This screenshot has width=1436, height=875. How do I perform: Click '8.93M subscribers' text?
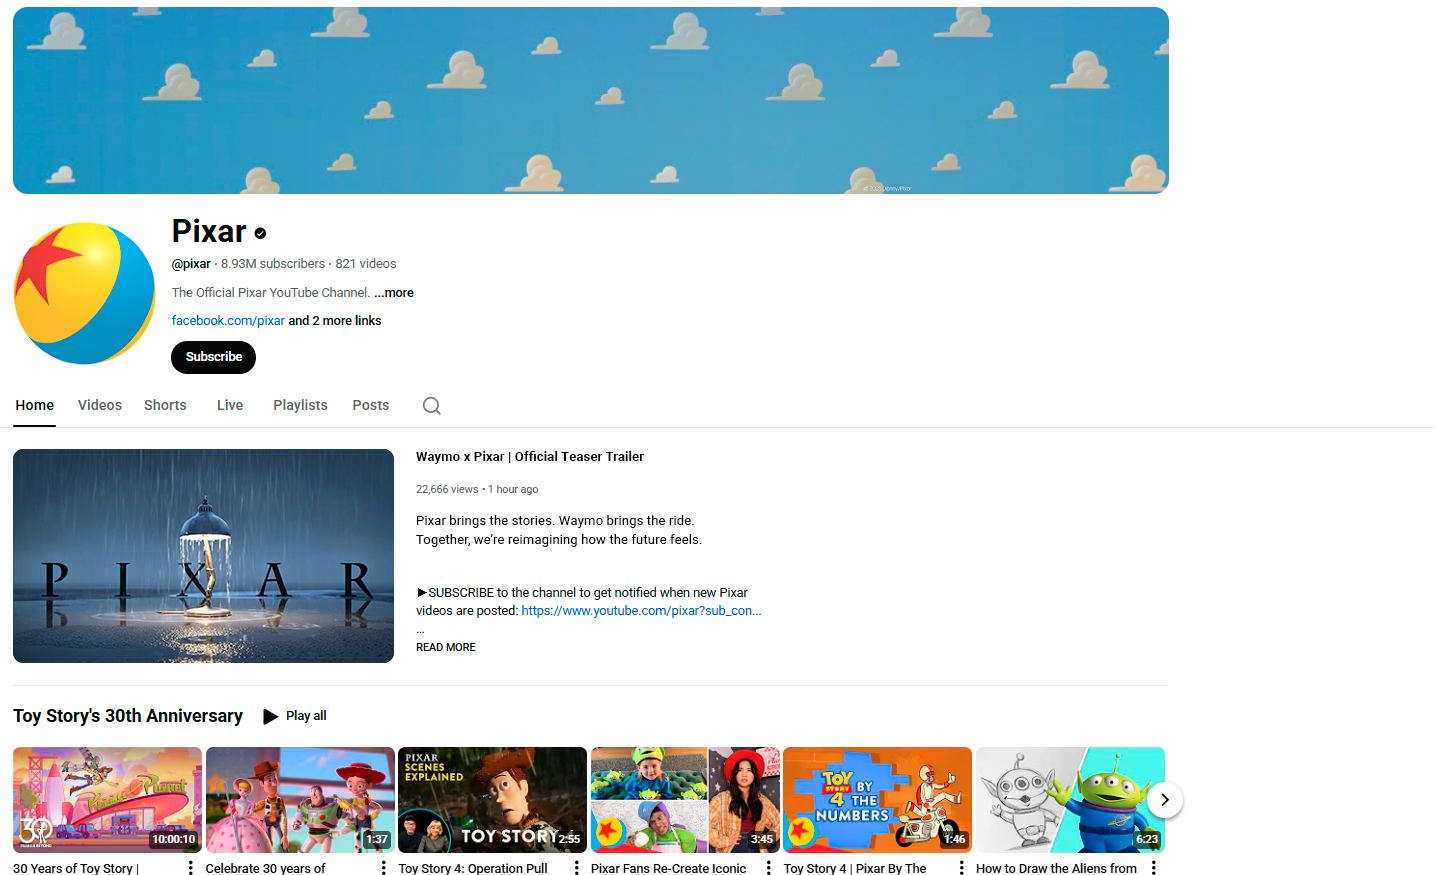coord(273,264)
